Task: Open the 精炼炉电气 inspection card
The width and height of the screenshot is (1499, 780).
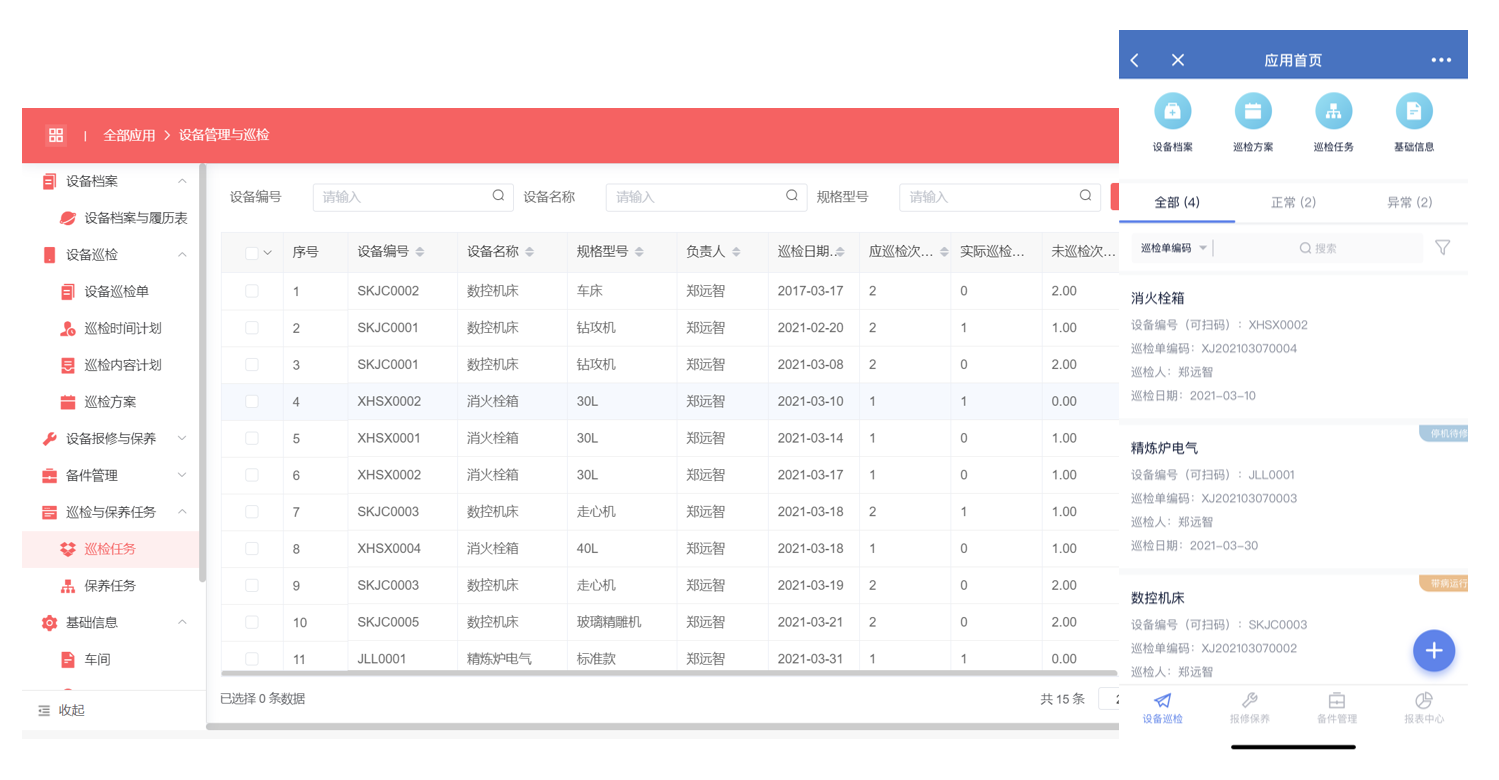Action: (x=1293, y=497)
